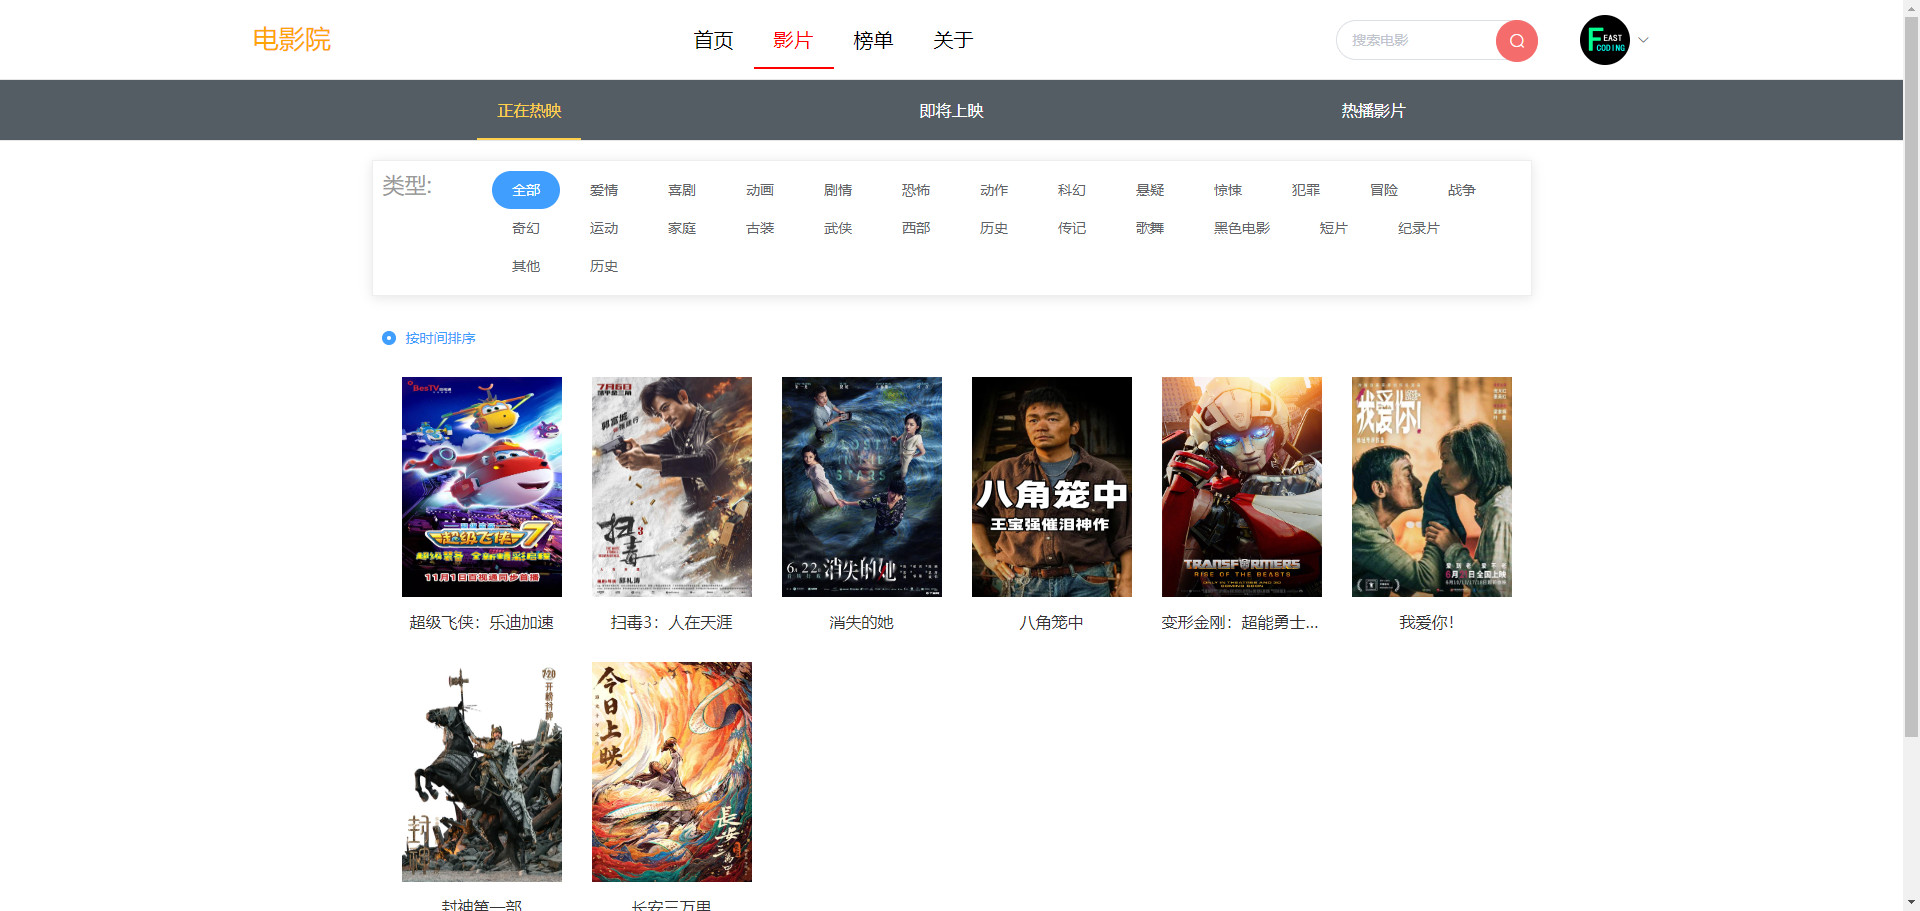Open the 封神第一部 movie poster
The height and width of the screenshot is (911, 1920).
coord(482,772)
